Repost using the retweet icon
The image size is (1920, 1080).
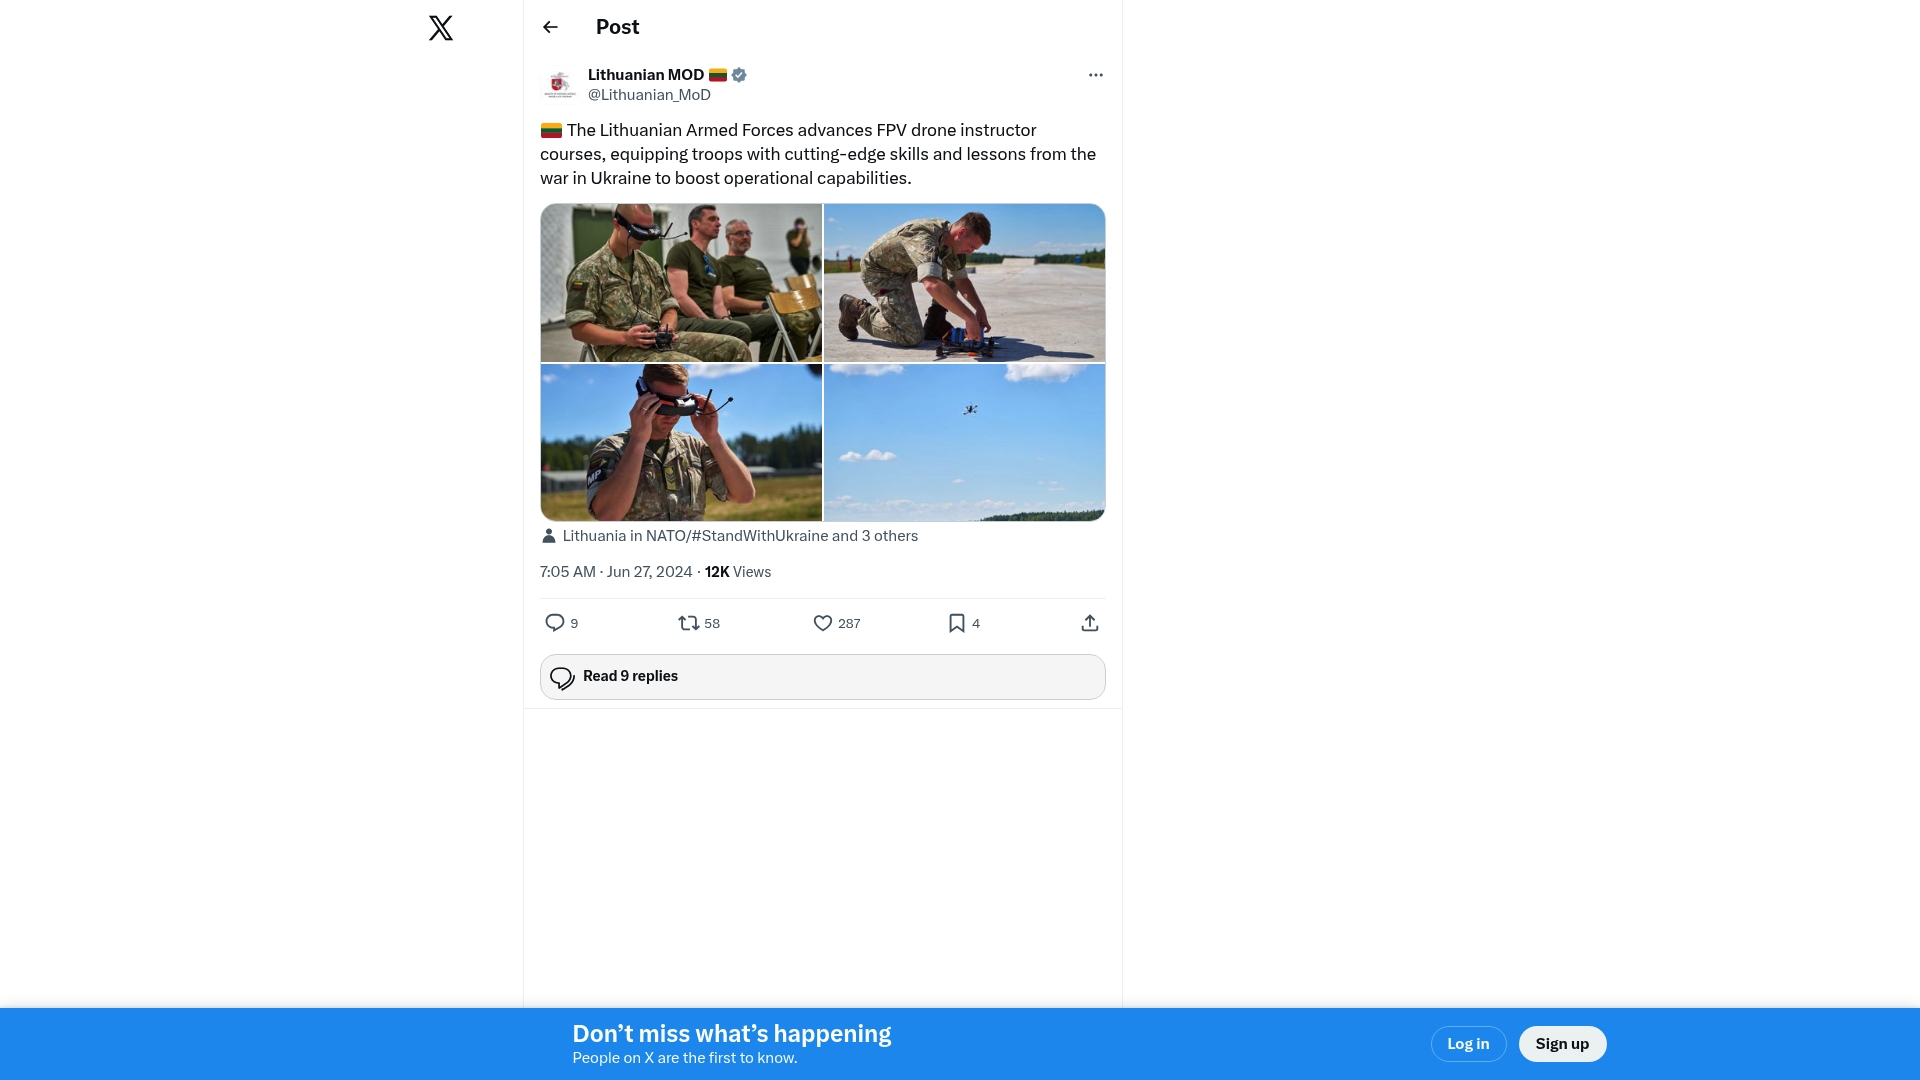click(688, 623)
